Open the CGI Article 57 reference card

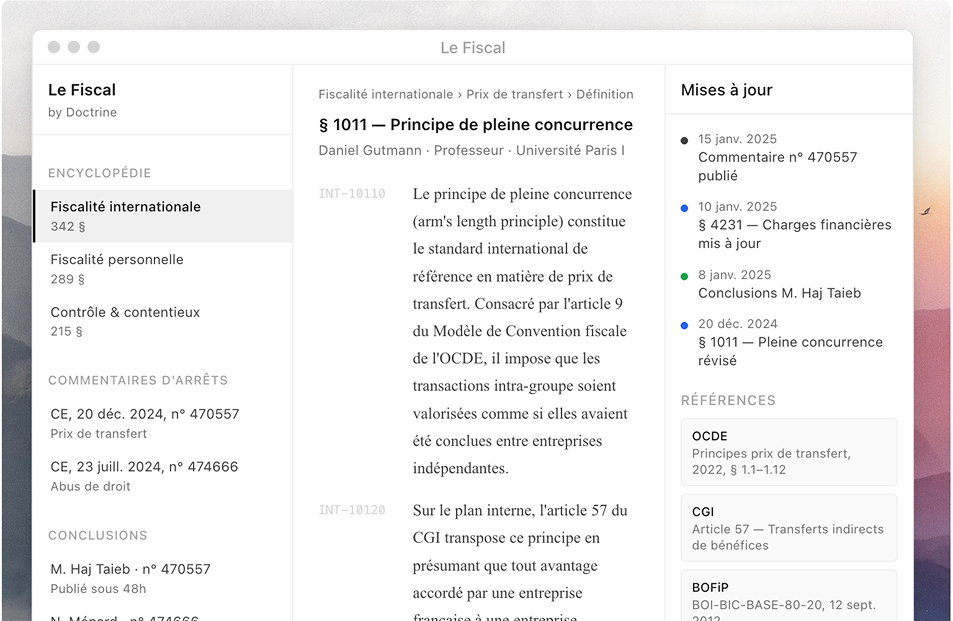(789, 528)
